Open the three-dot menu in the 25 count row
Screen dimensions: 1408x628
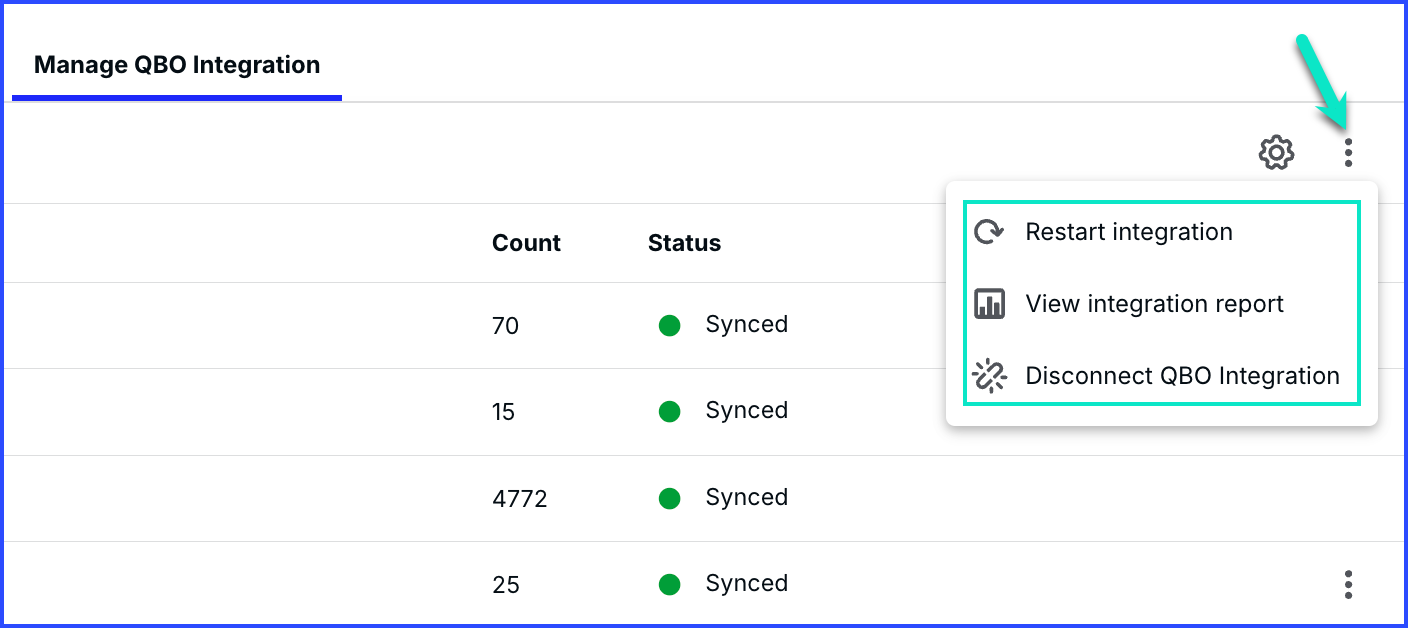[1348, 584]
